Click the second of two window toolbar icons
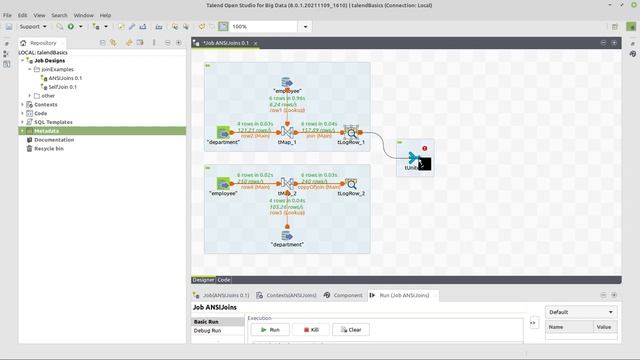The image size is (640, 360). pos(186,27)
